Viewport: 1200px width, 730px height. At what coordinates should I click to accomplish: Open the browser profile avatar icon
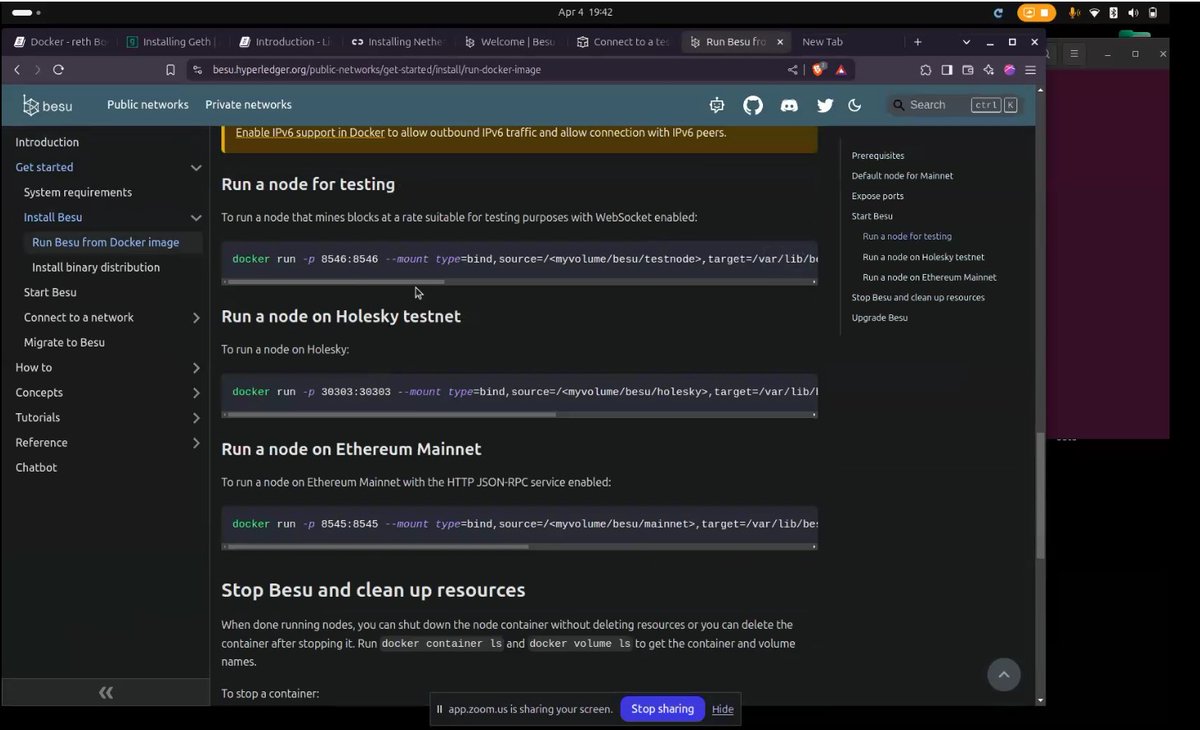(1010, 70)
